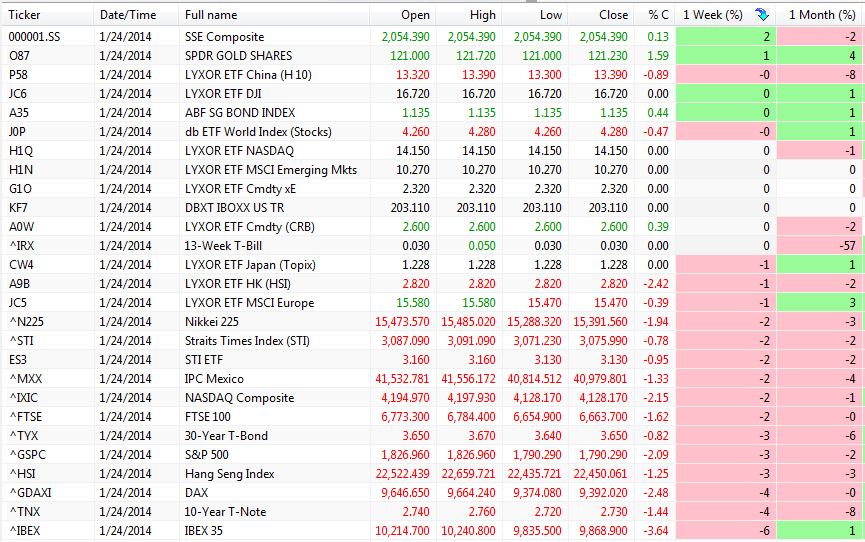
Task: Click the Nikkei 225 name cell
Action: click(x=214, y=321)
